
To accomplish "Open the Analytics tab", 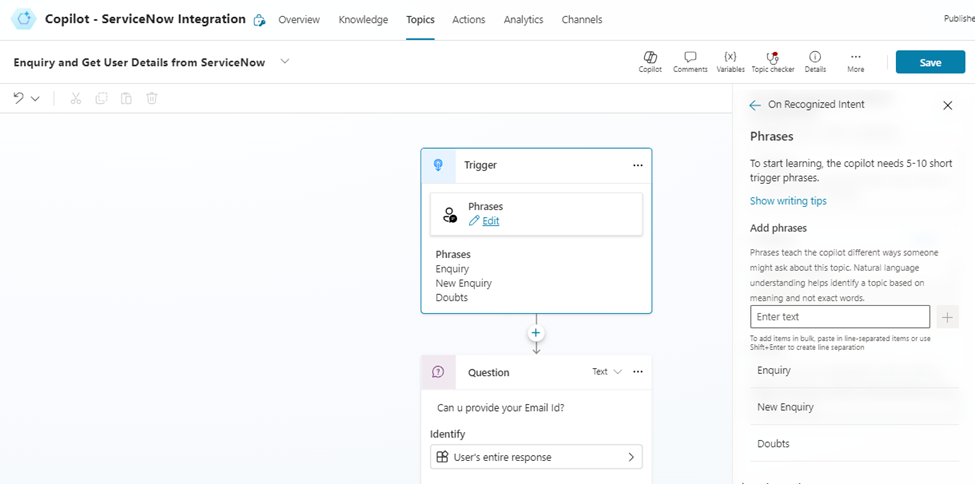I will 523,20.
